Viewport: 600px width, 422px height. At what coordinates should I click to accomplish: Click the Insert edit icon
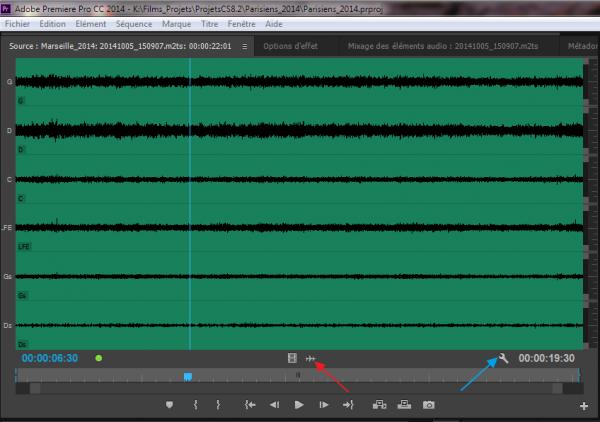379,405
